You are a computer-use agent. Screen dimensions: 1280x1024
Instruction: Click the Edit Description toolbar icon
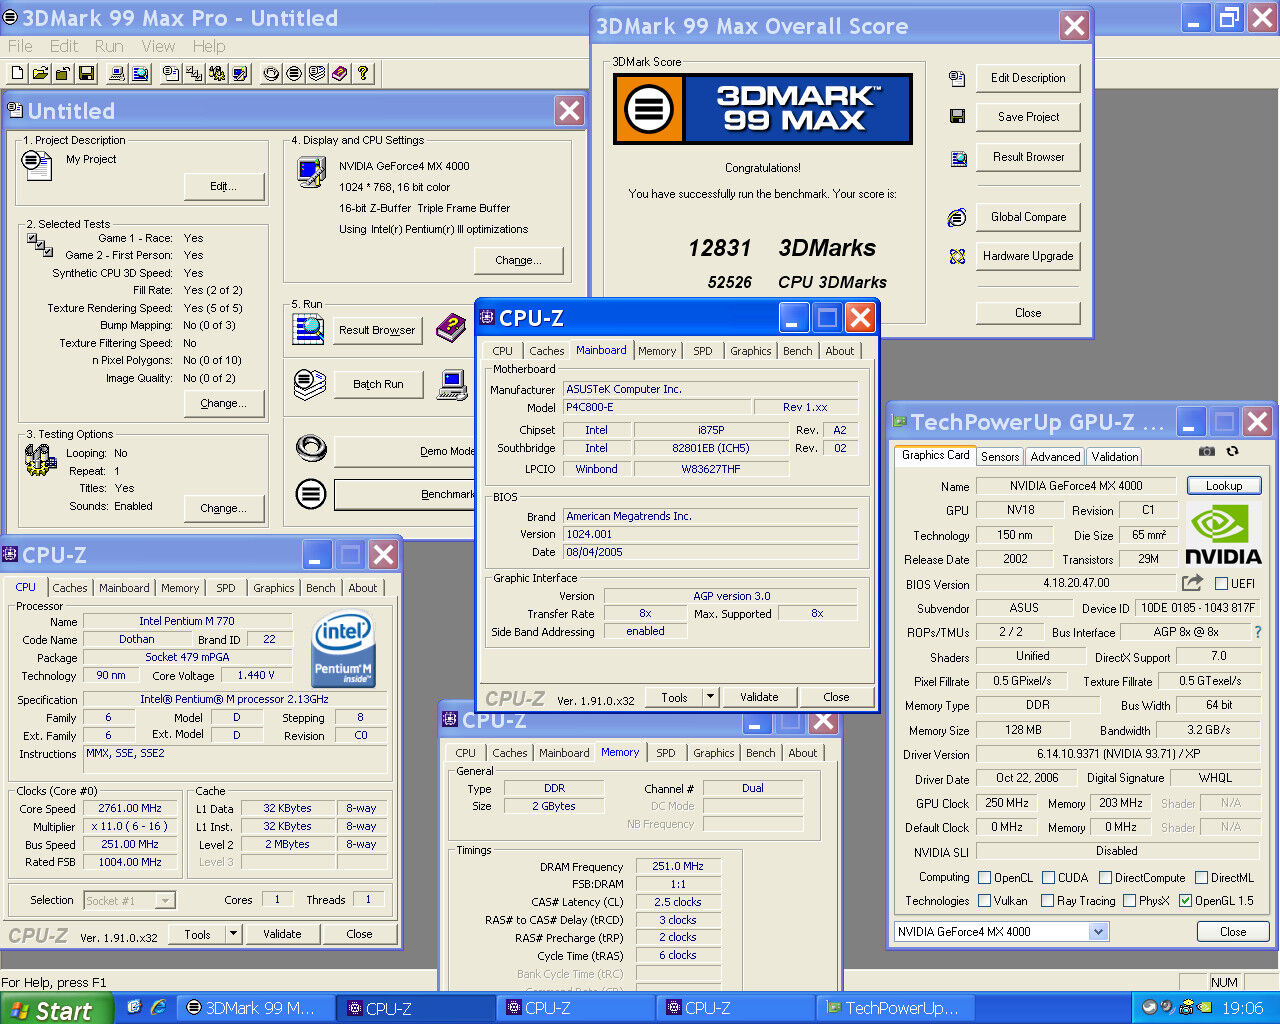pyautogui.click(x=171, y=73)
